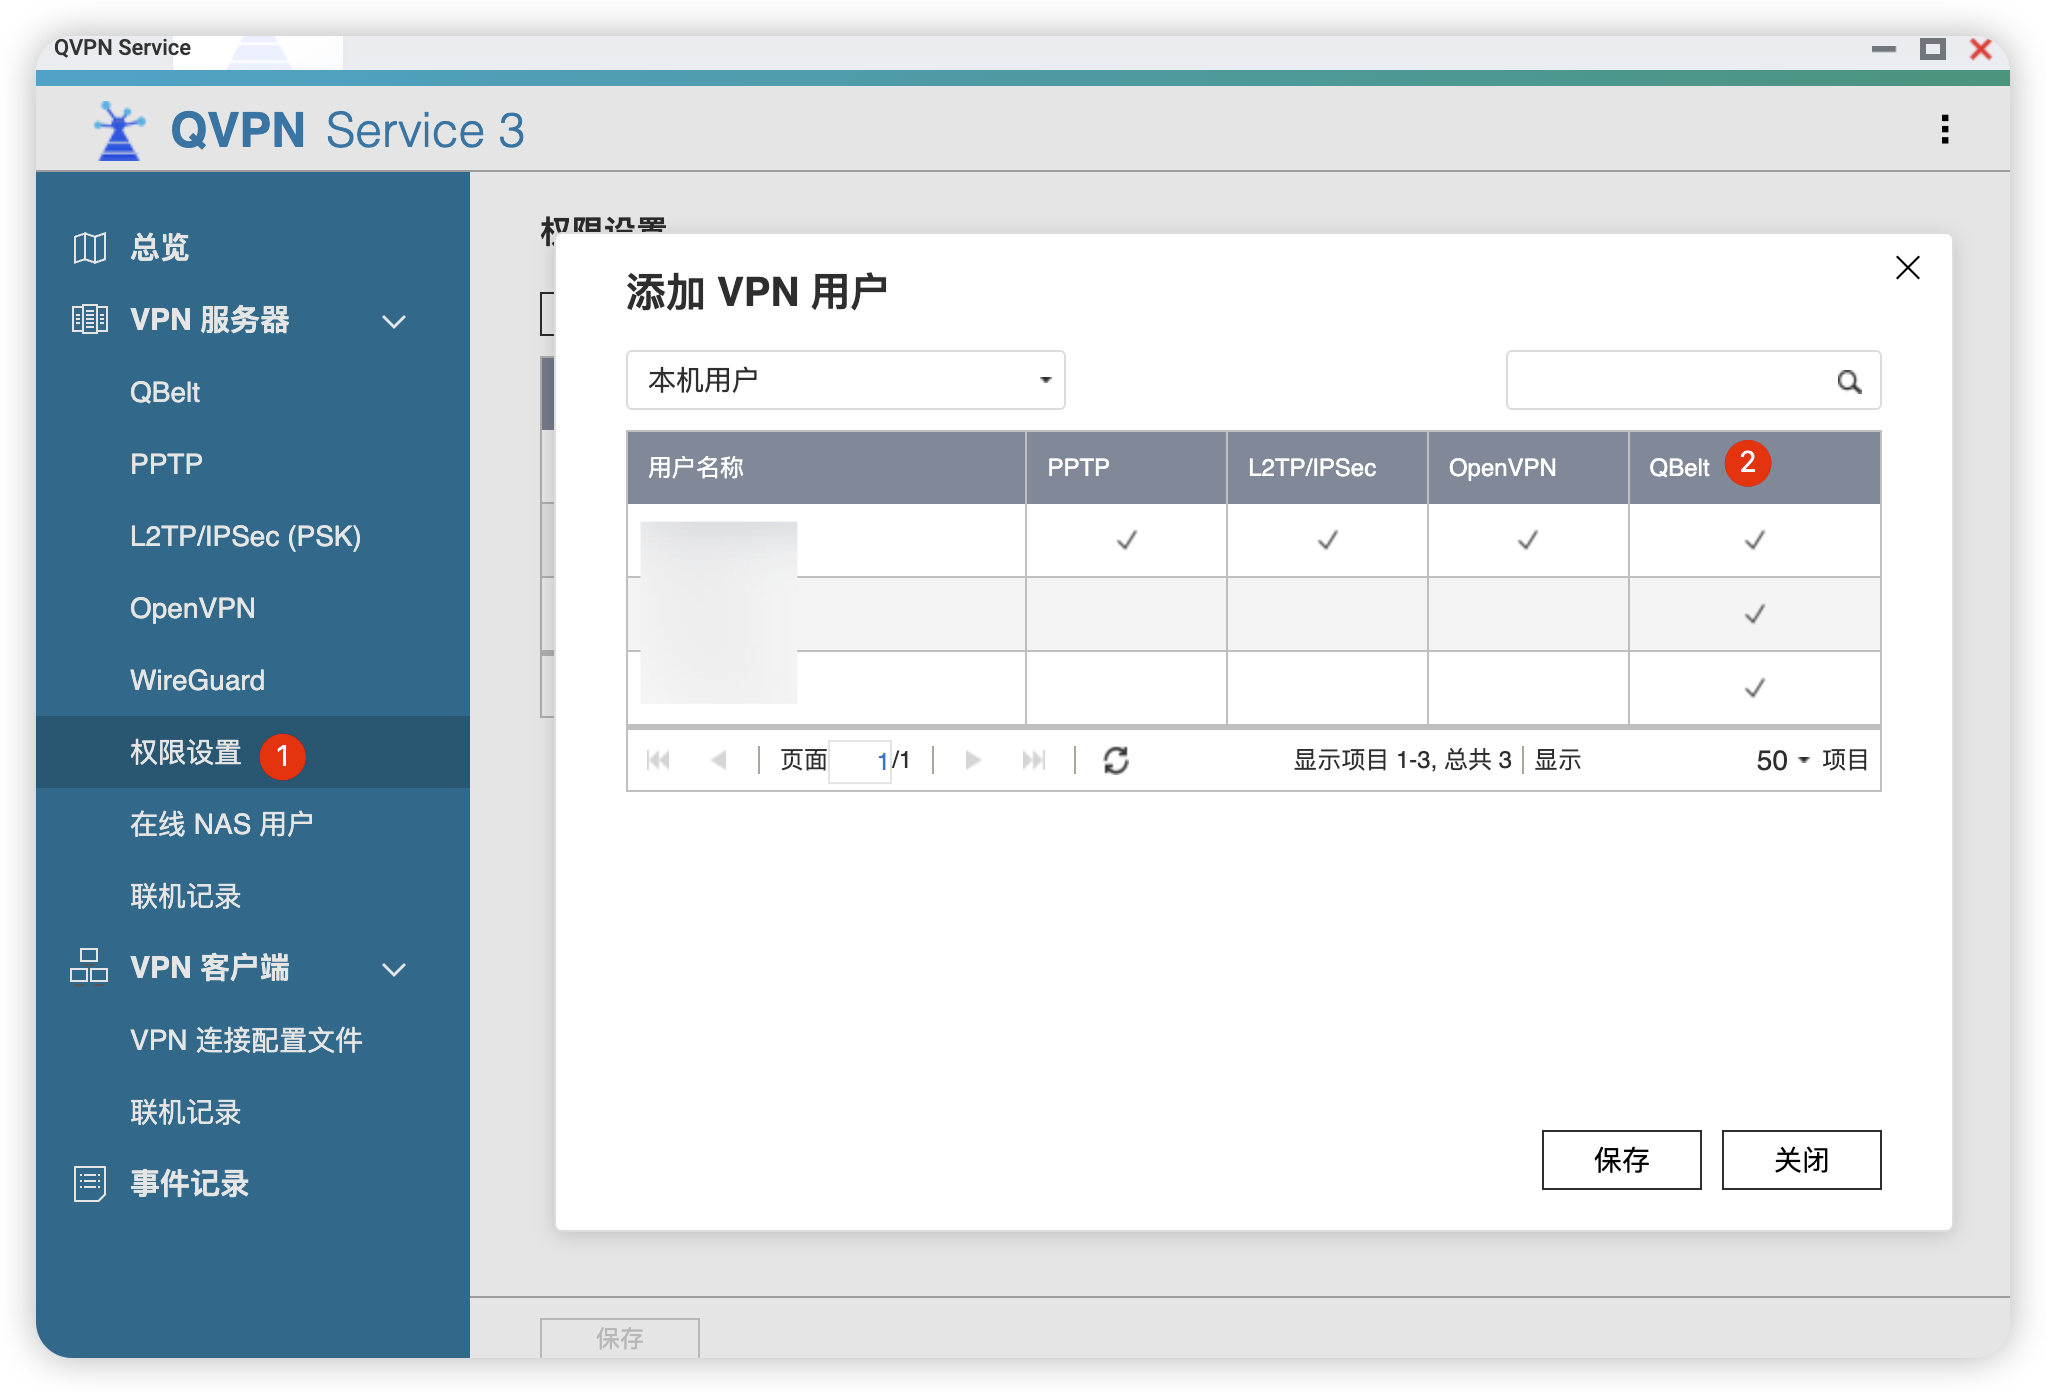Click the 显示项目 1-3, 总共 3 status text
The height and width of the screenshot is (1394, 2046).
coord(1402,760)
